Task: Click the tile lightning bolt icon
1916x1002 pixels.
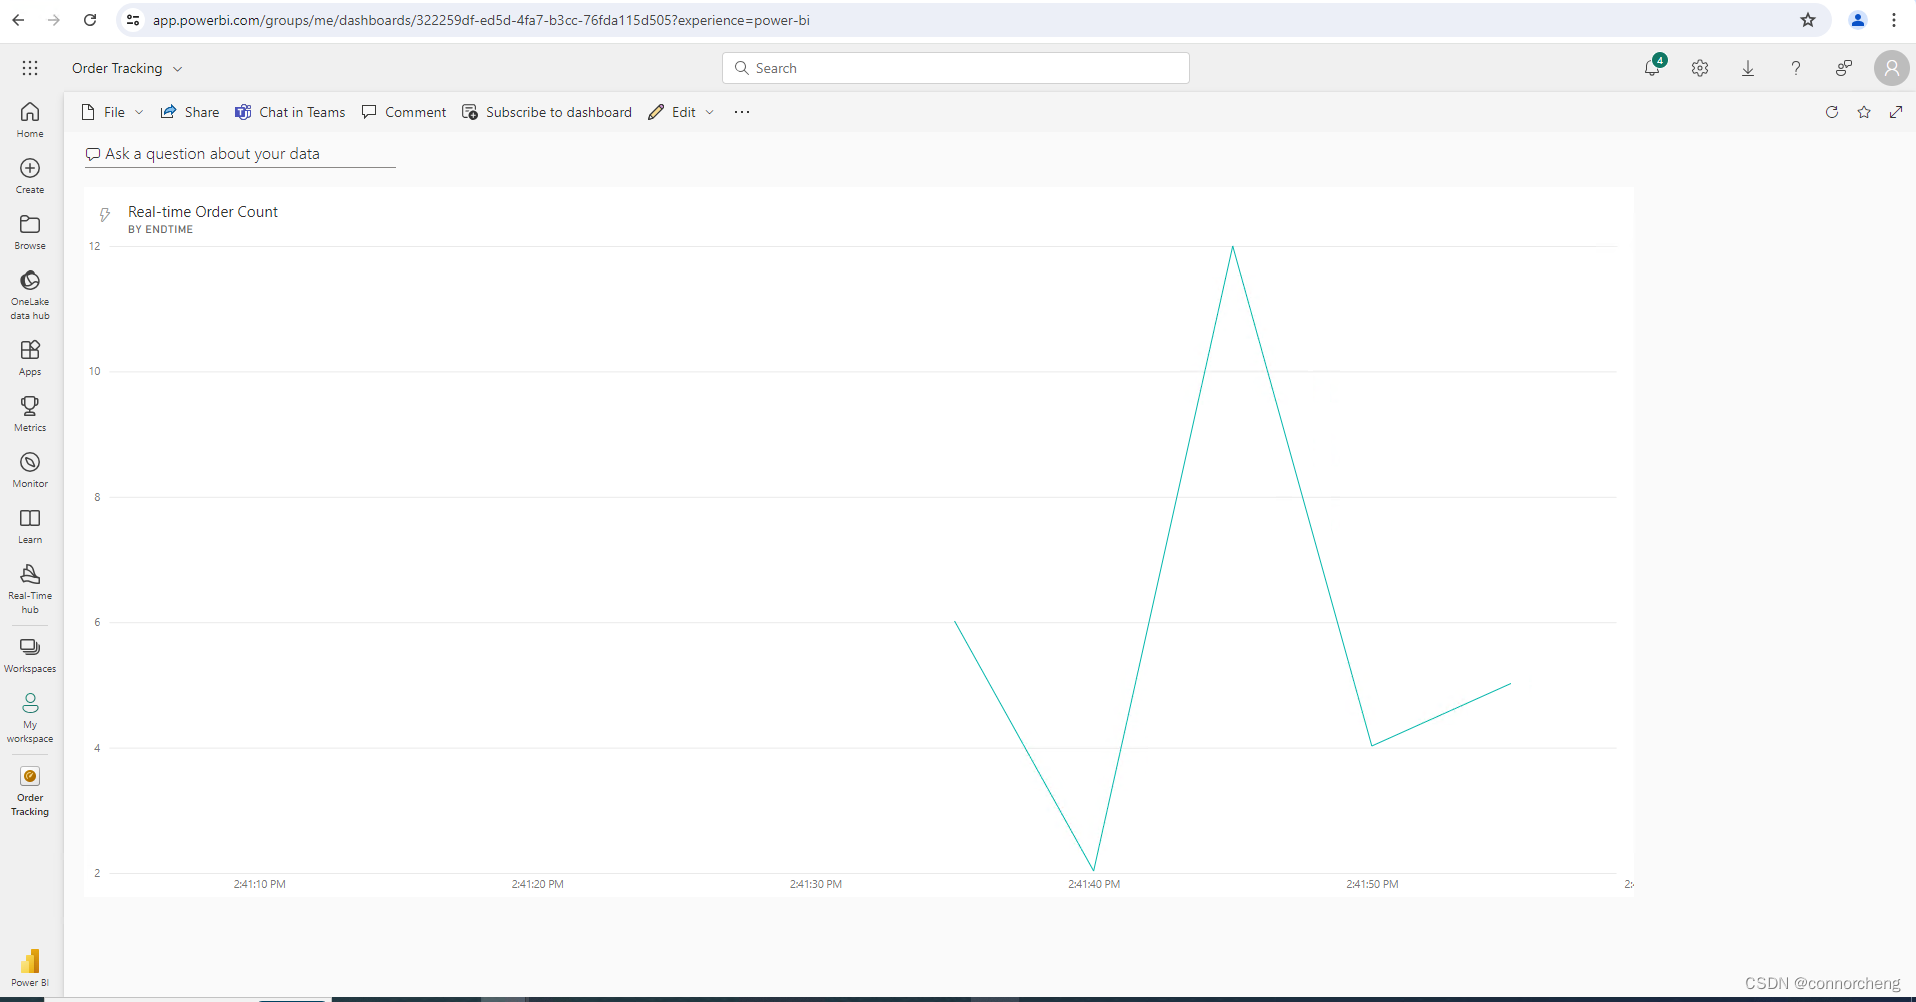Action: [104, 214]
